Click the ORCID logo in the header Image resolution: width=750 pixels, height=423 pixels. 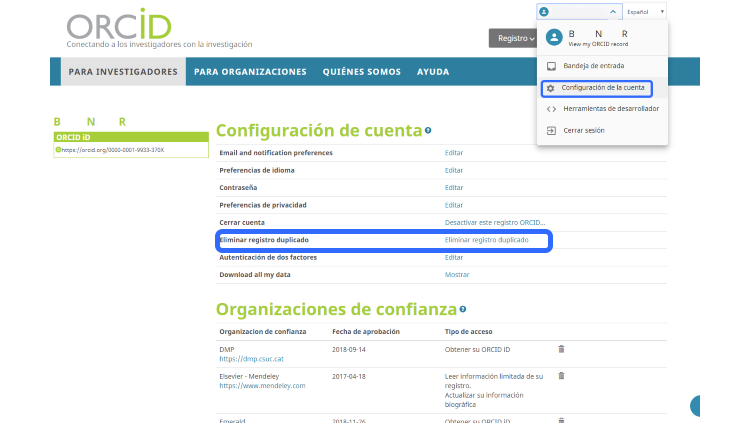[x=118, y=24]
